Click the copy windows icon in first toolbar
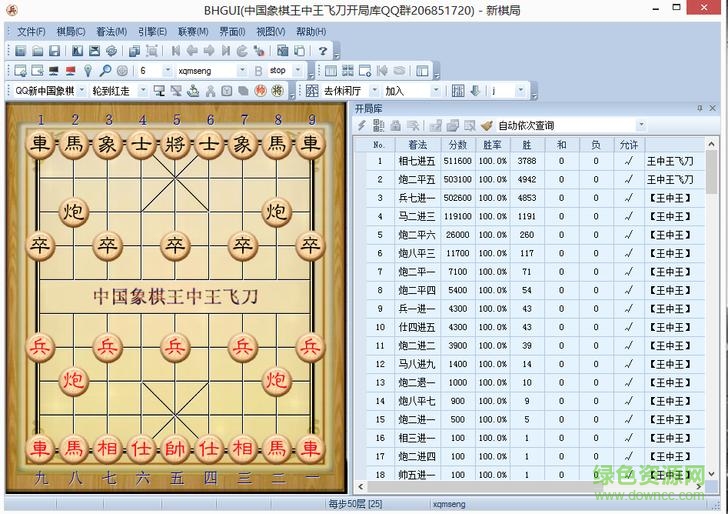The image size is (728, 514). pyautogui.click(x=135, y=51)
